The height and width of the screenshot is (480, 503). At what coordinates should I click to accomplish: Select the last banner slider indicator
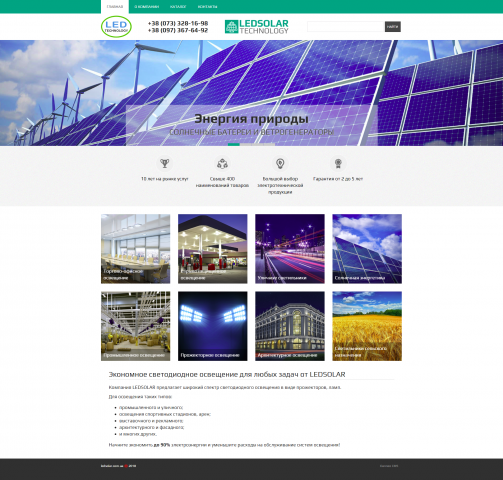[x=269, y=144]
